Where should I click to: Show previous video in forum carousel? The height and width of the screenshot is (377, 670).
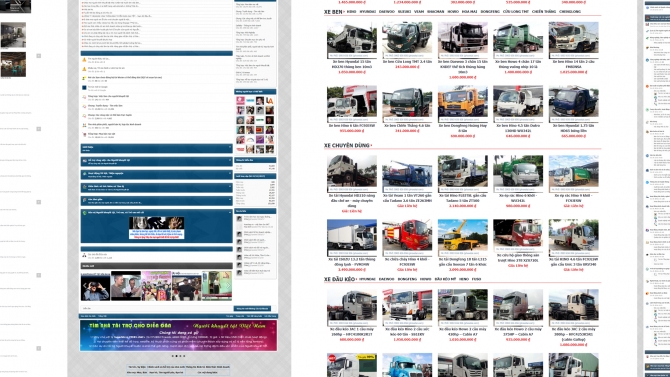point(84,285)
